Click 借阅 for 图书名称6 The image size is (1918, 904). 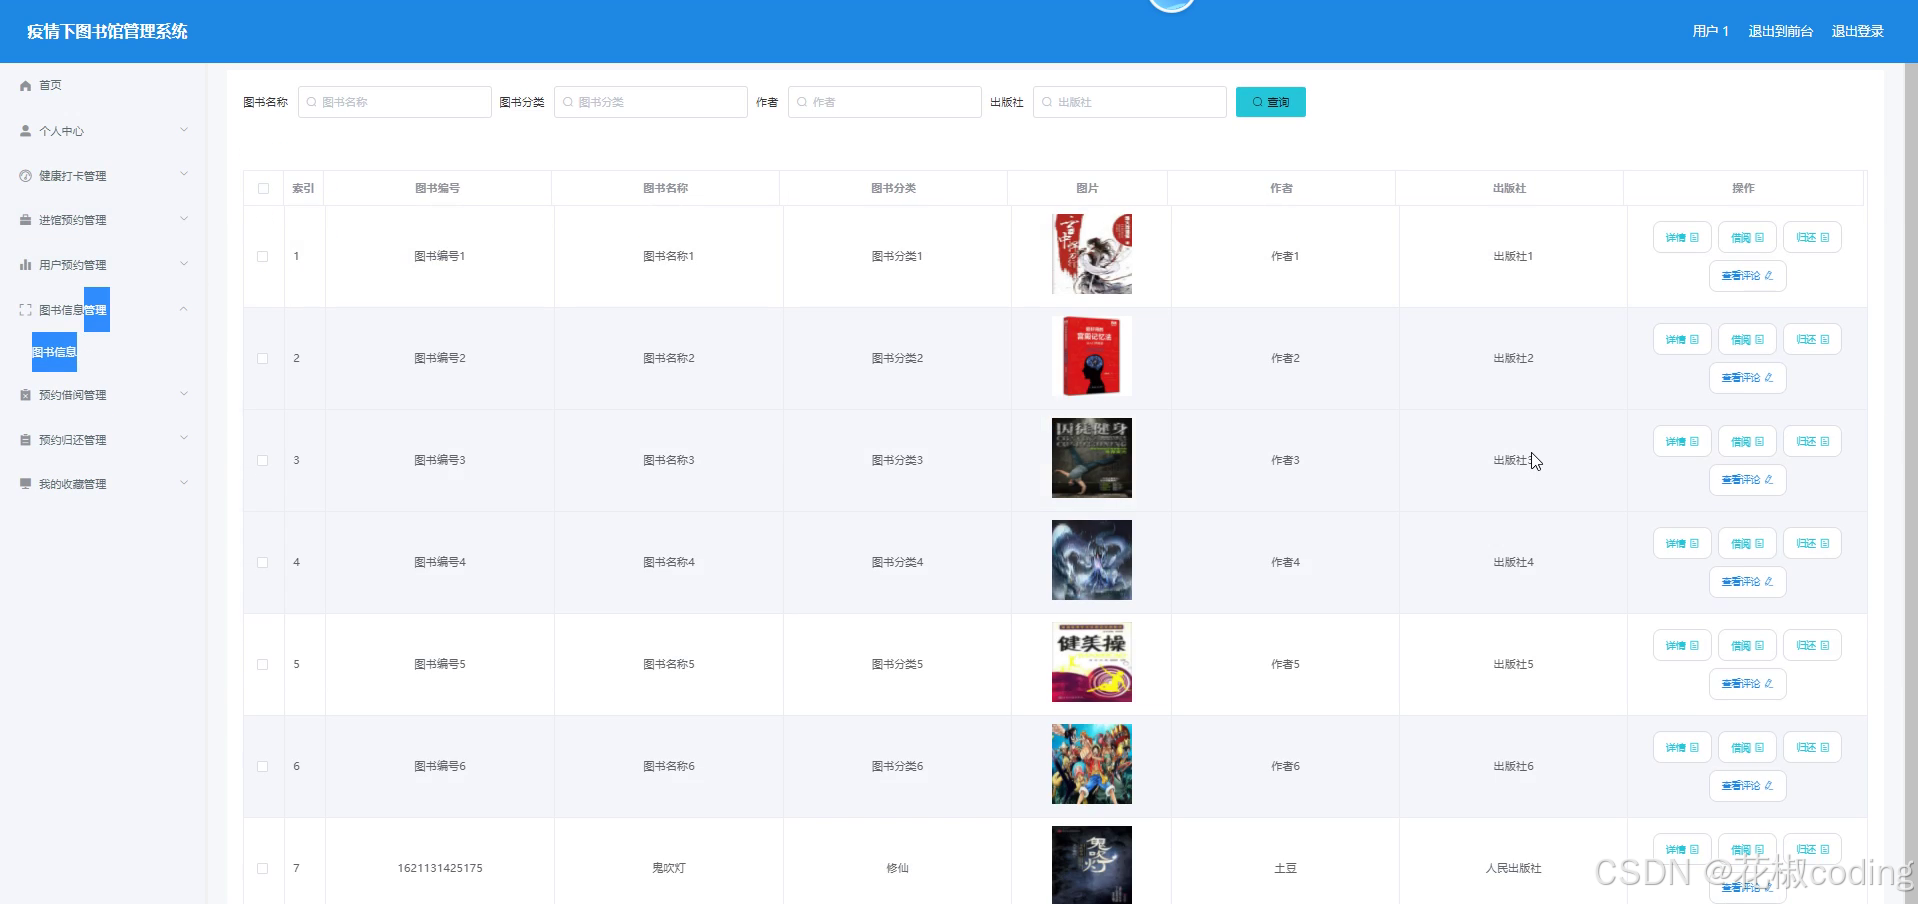(x=1747, y=748)
